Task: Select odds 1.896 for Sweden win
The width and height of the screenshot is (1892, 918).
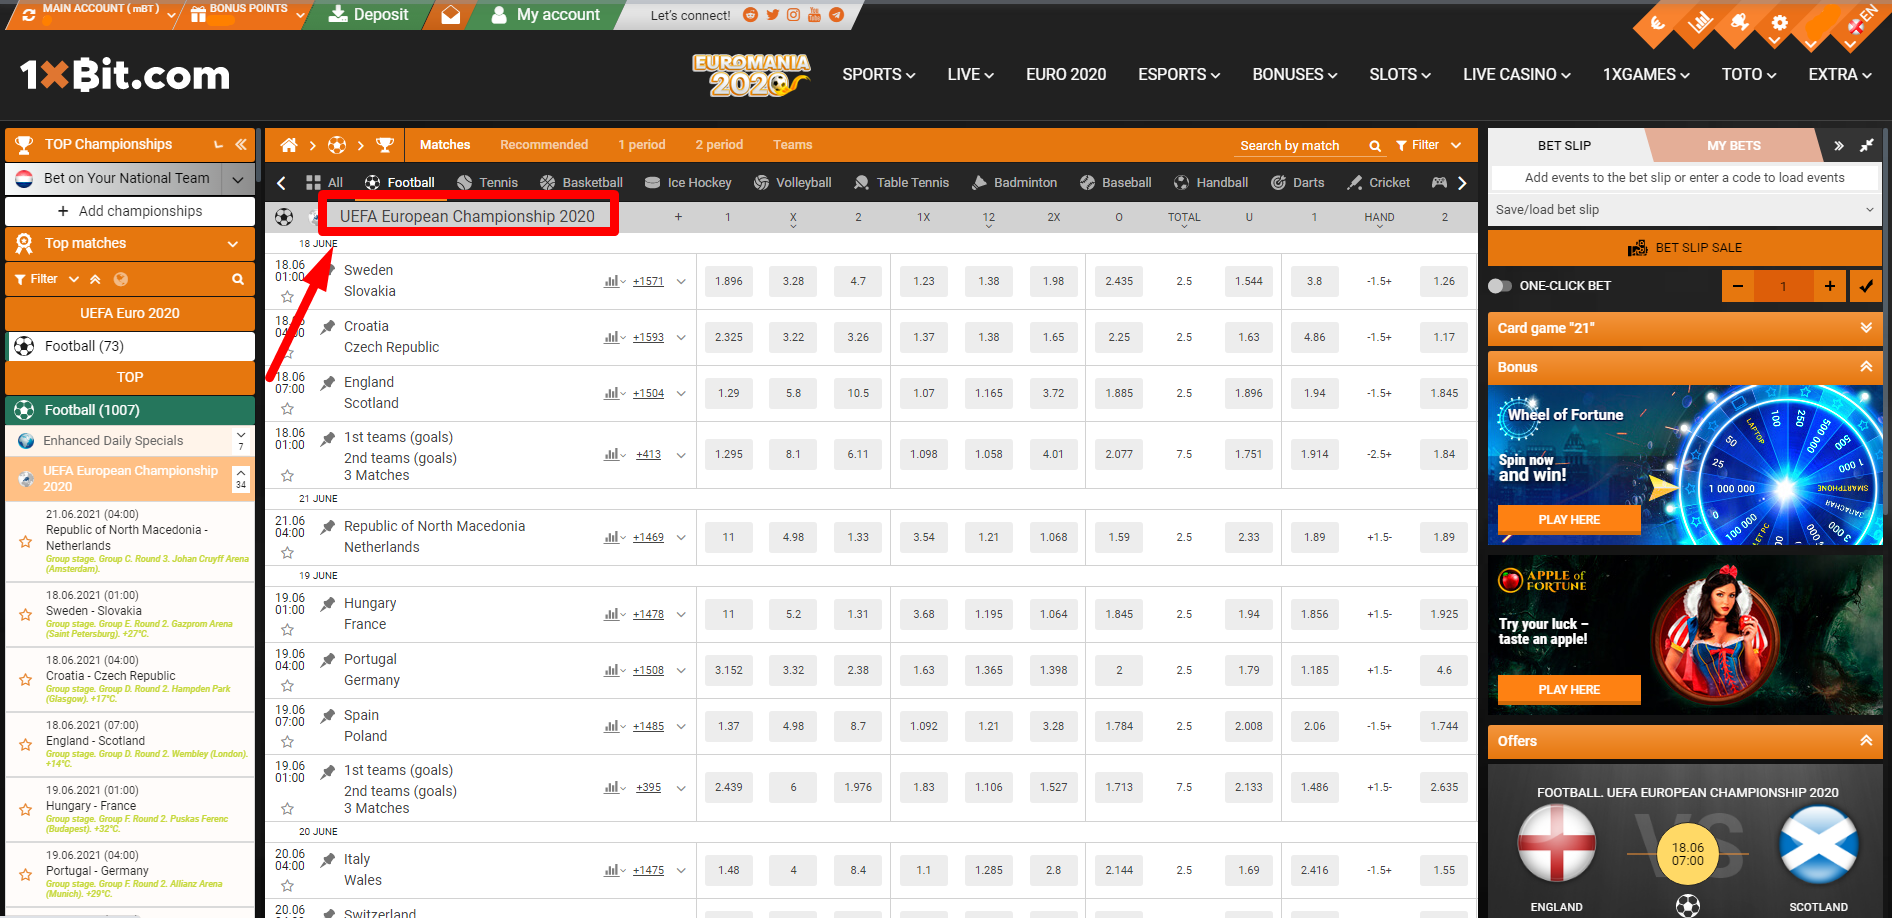Action: pos(729,282)
